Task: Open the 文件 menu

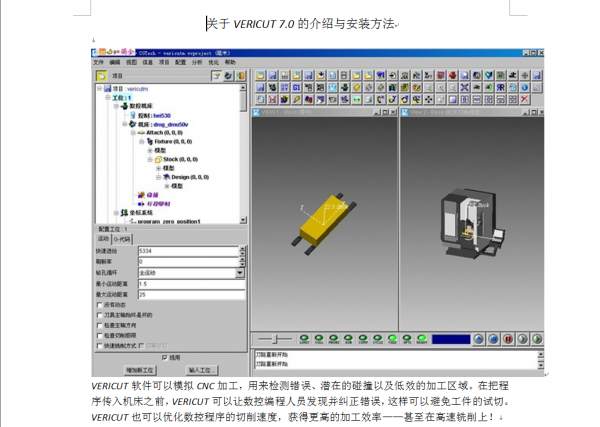Action: 98,62
